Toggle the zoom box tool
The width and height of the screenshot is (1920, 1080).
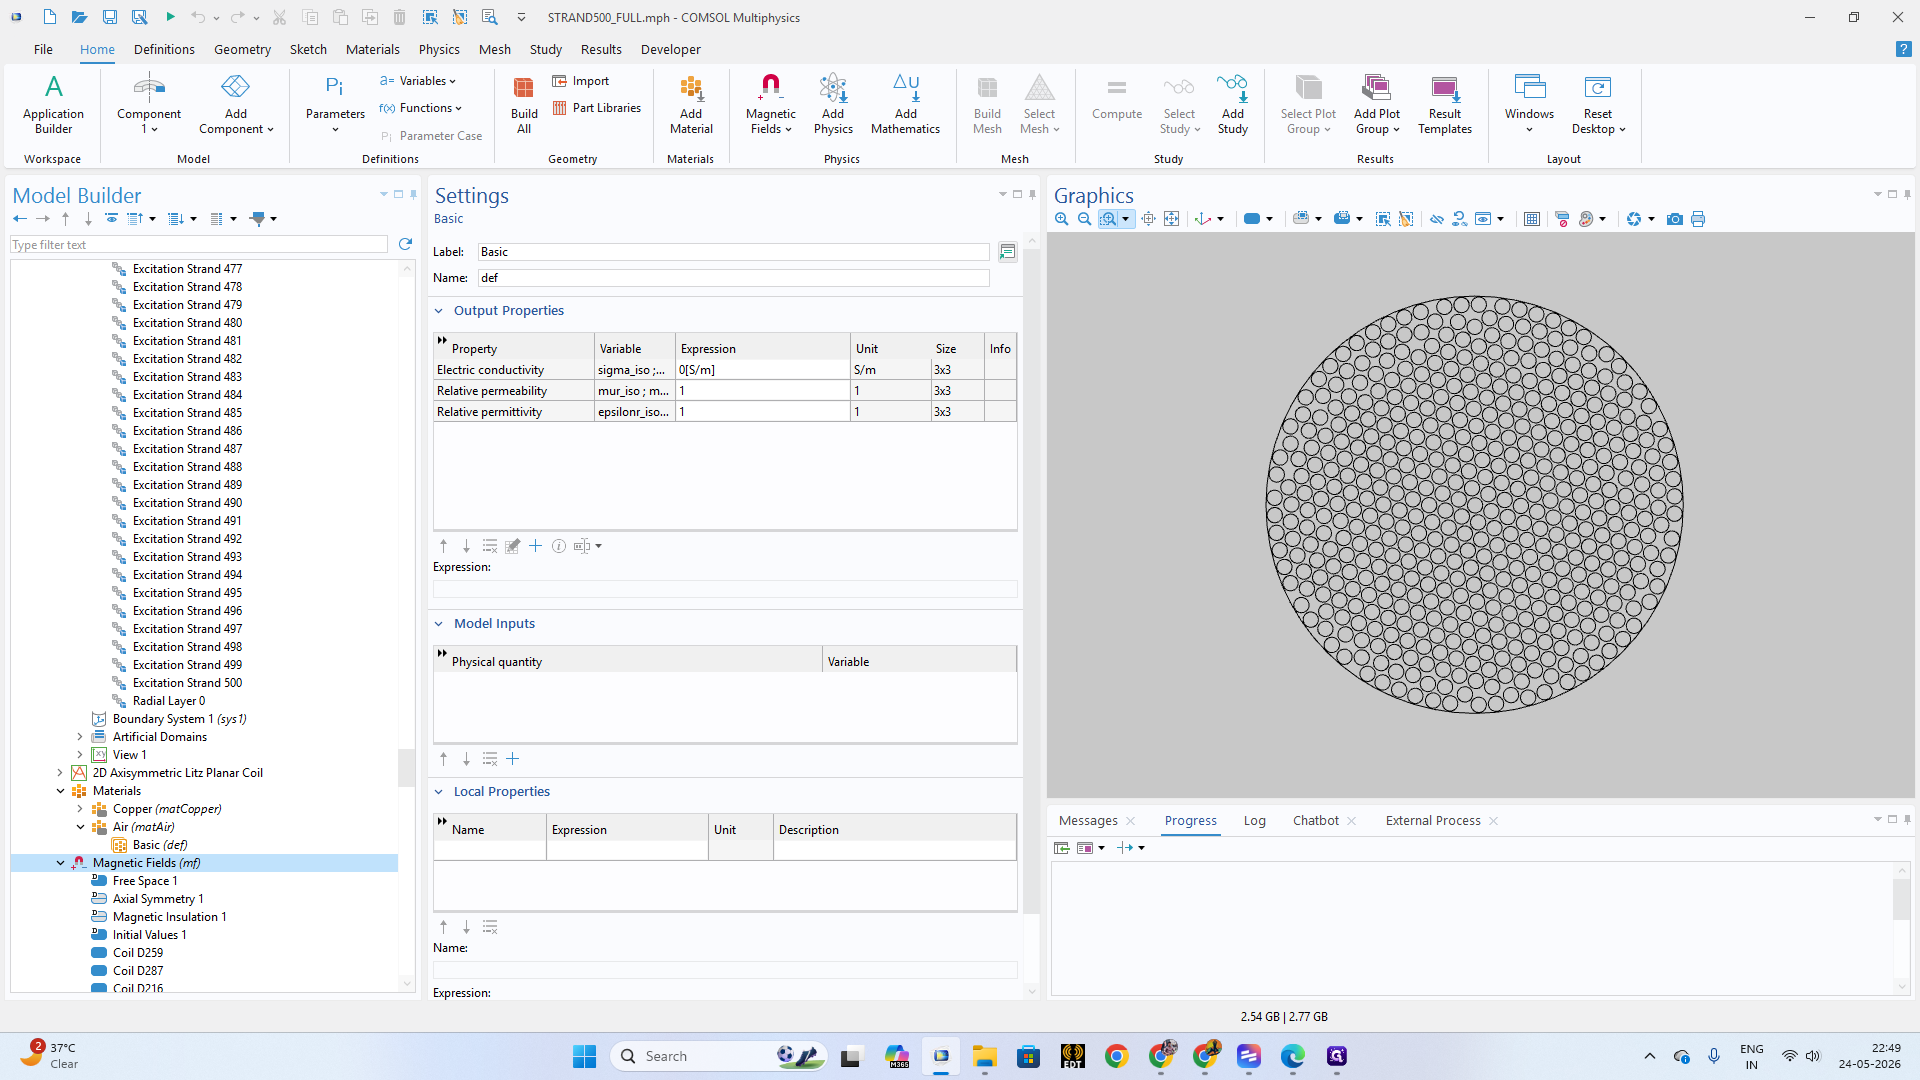pos(1108,219)
